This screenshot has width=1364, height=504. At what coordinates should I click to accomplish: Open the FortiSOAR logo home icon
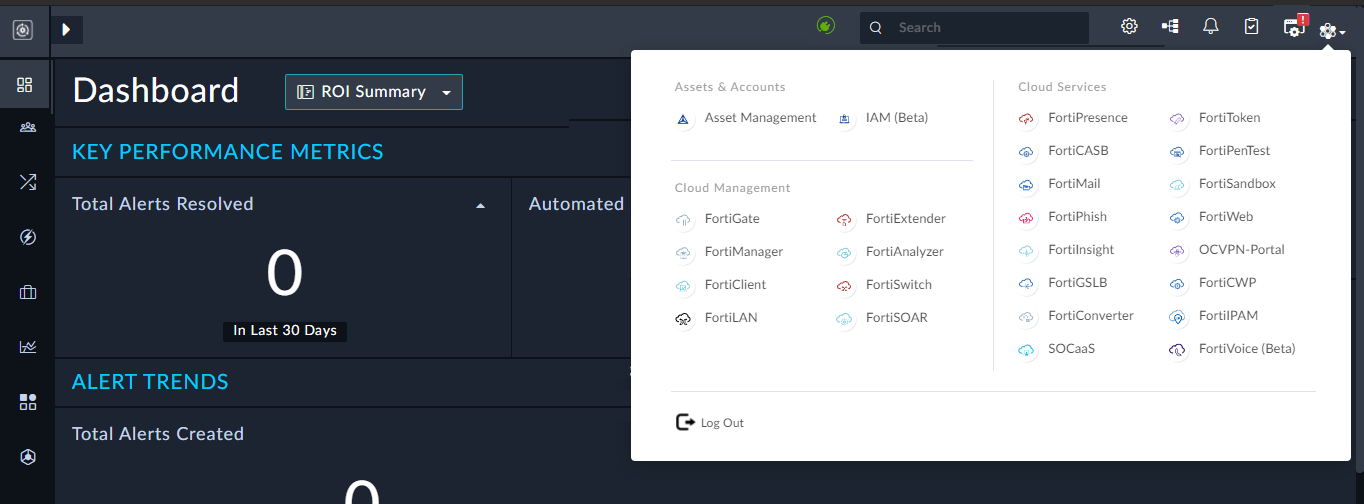(x=22, y=30)
